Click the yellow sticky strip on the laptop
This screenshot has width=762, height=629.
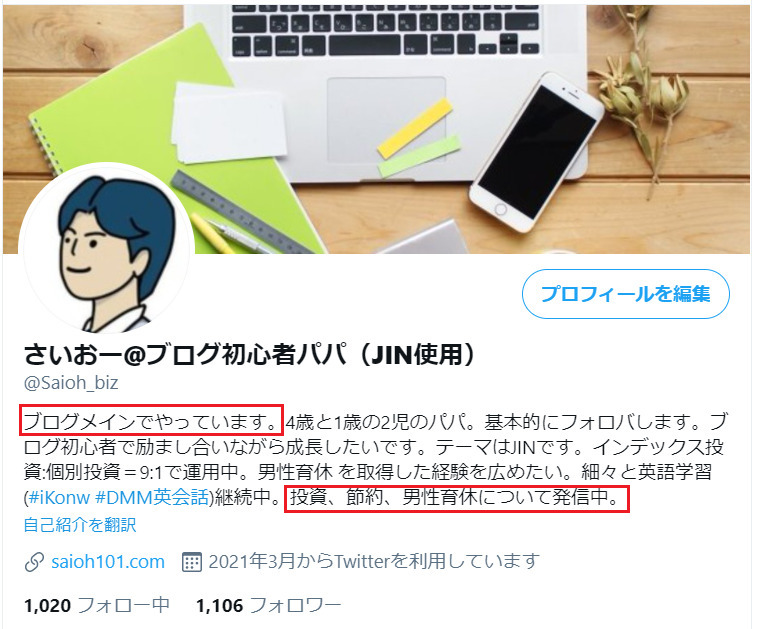[x=415, y=128]
